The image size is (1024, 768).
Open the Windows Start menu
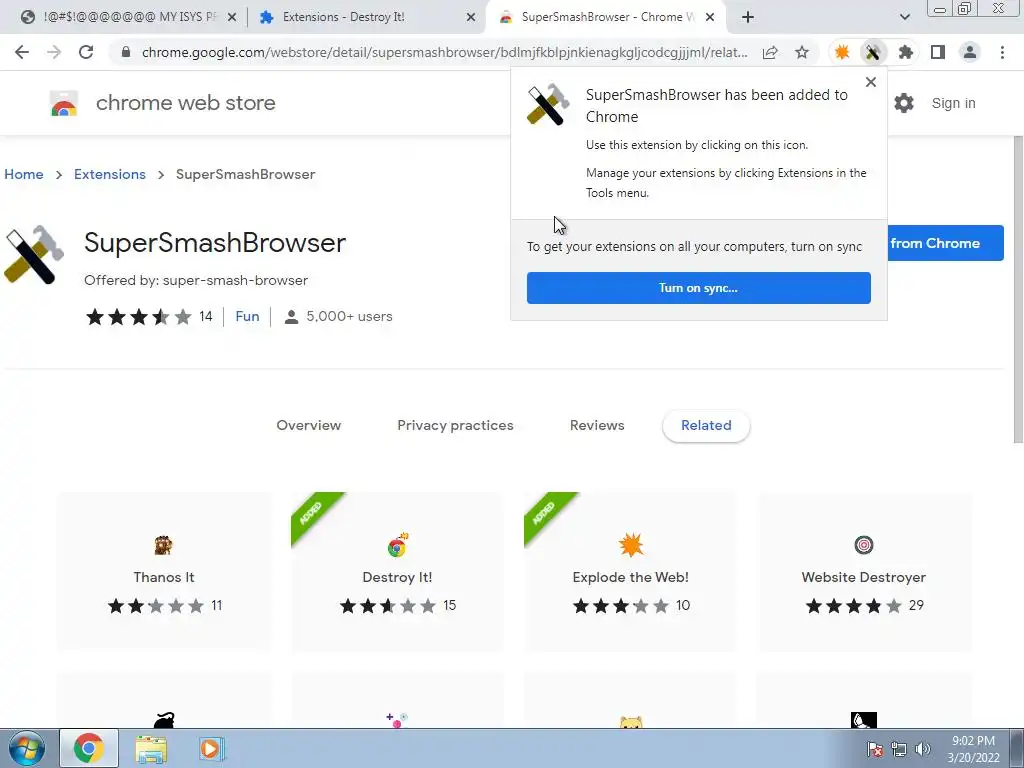point(26,748)
